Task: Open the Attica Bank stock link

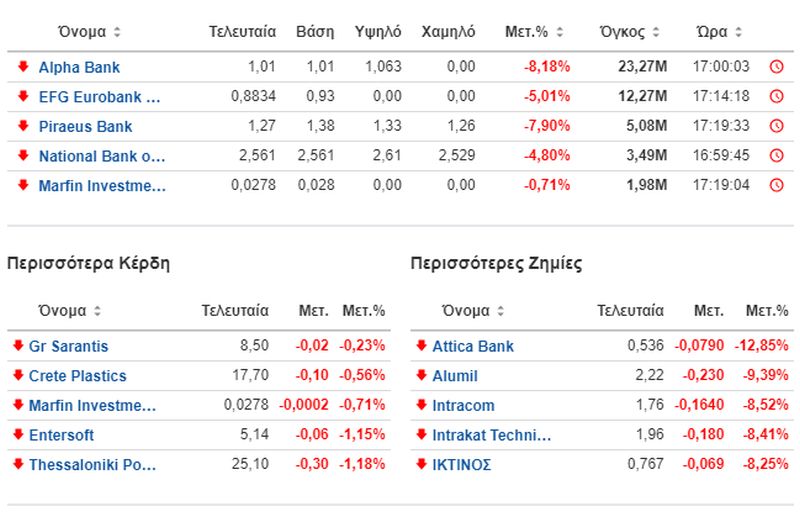Action: (x=473, y=346)
